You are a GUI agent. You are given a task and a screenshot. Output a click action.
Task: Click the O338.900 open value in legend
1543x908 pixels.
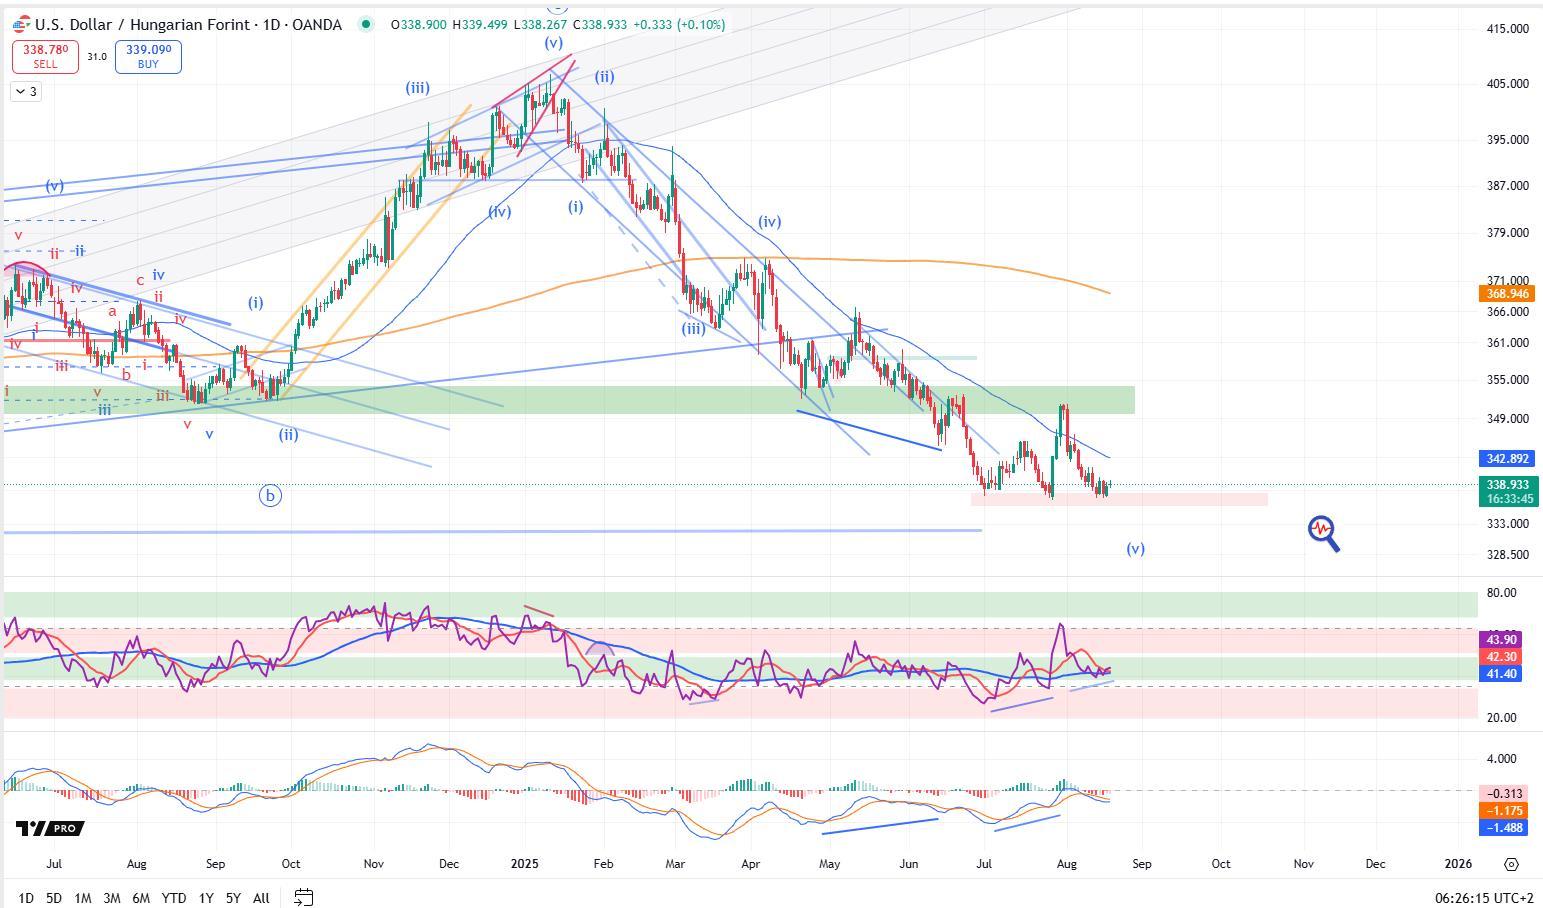[420, 24]
